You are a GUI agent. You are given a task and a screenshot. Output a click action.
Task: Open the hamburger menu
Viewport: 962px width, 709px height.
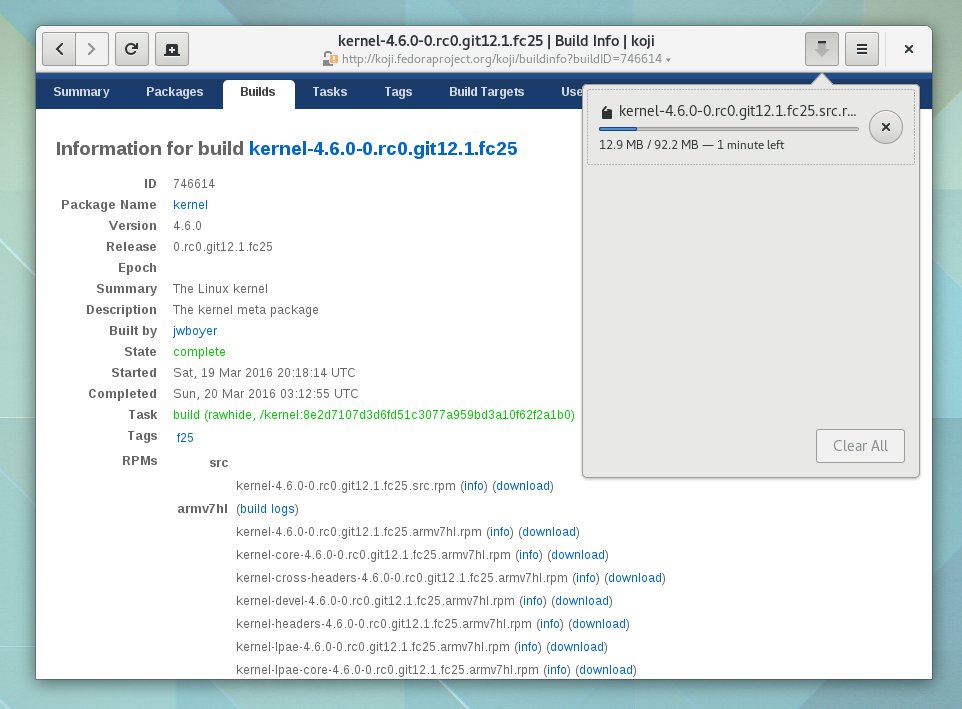[862, 48]
